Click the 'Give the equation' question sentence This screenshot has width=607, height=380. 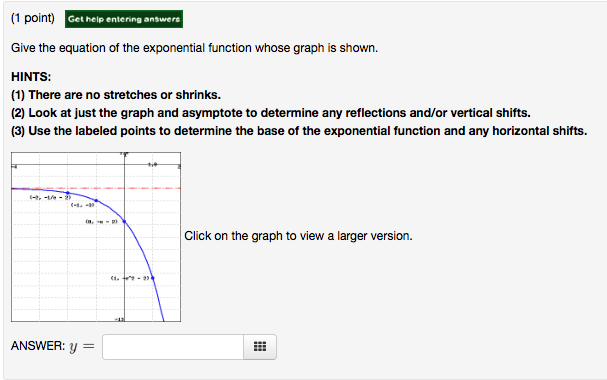click(x=194, y=48)
